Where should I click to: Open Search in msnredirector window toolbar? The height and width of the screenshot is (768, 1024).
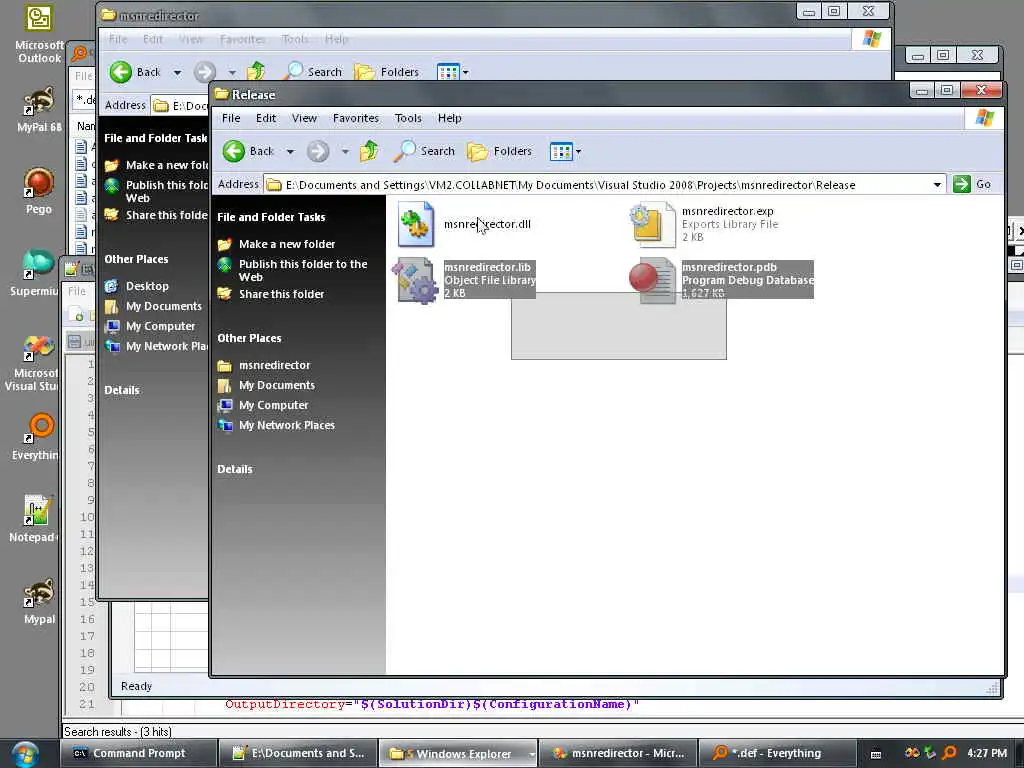tap(313, 72)
